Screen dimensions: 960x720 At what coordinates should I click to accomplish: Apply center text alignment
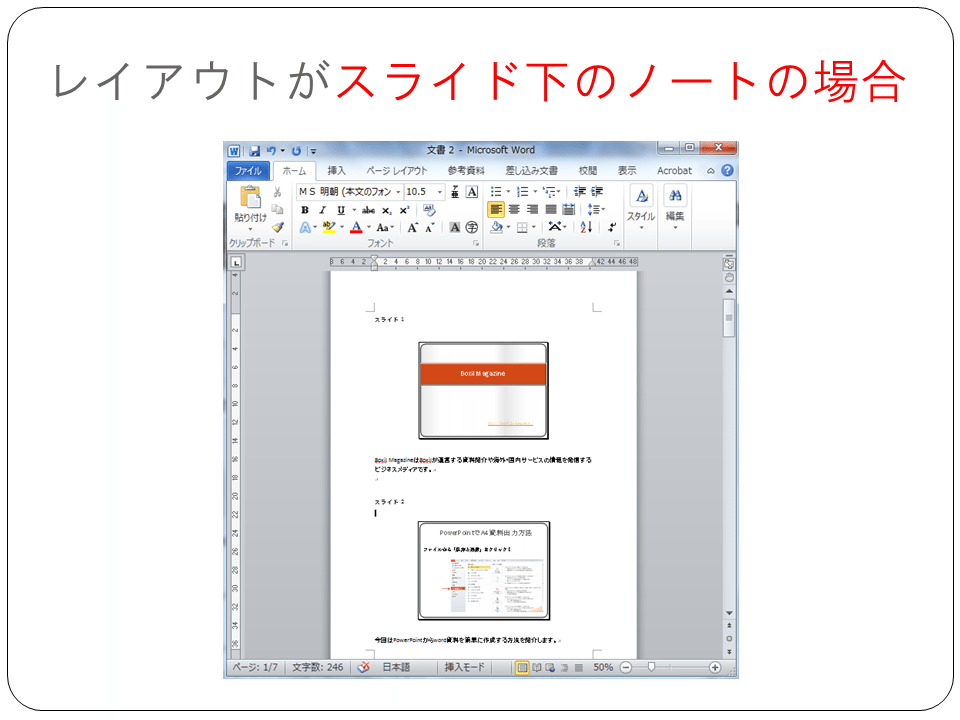click(514, 210)
